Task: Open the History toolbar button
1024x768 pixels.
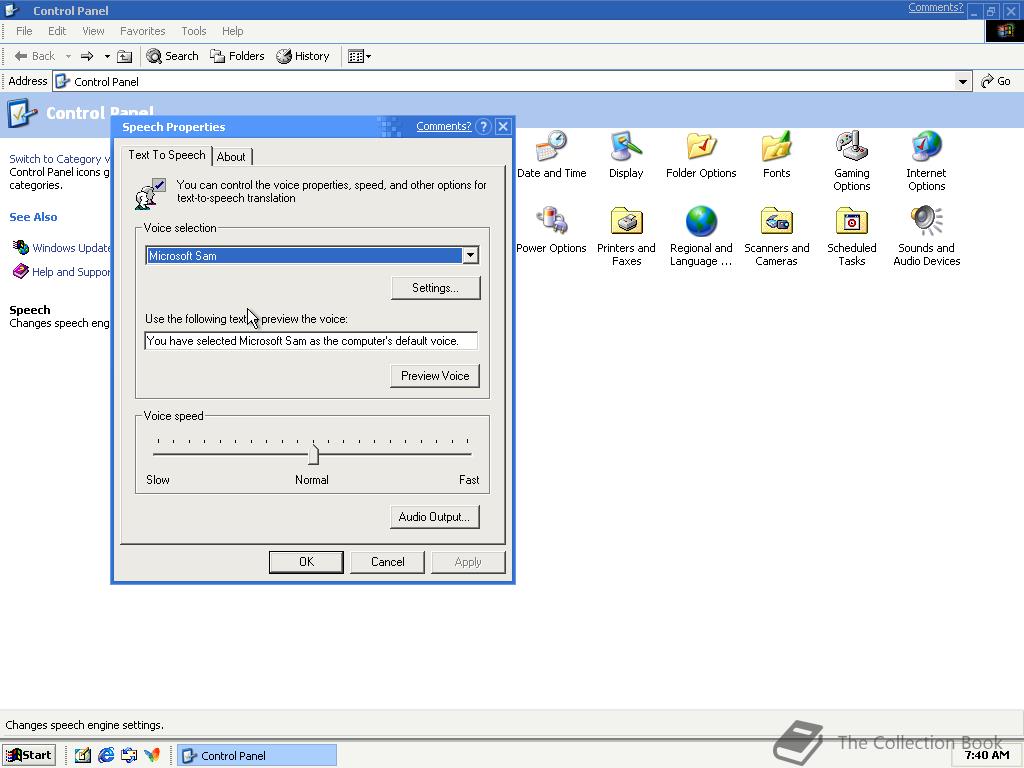Action: click(302, 56)
